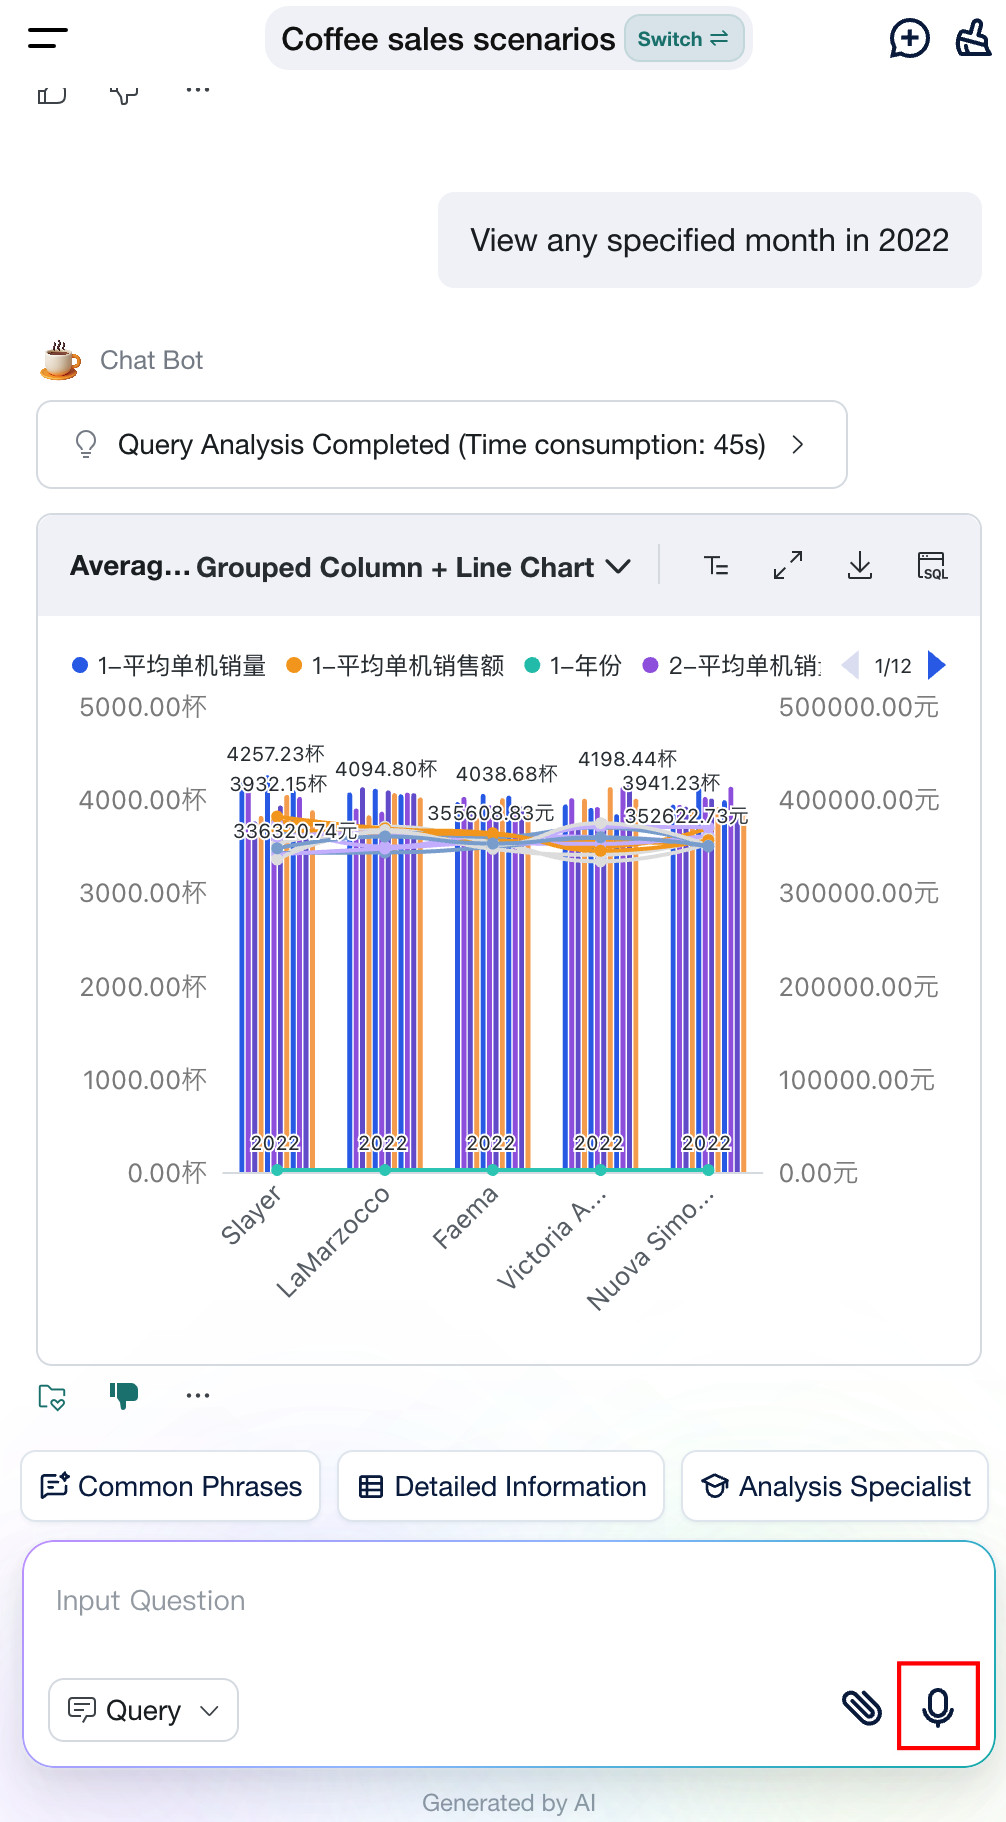Expand chart to fullscreen

point(788,566)
